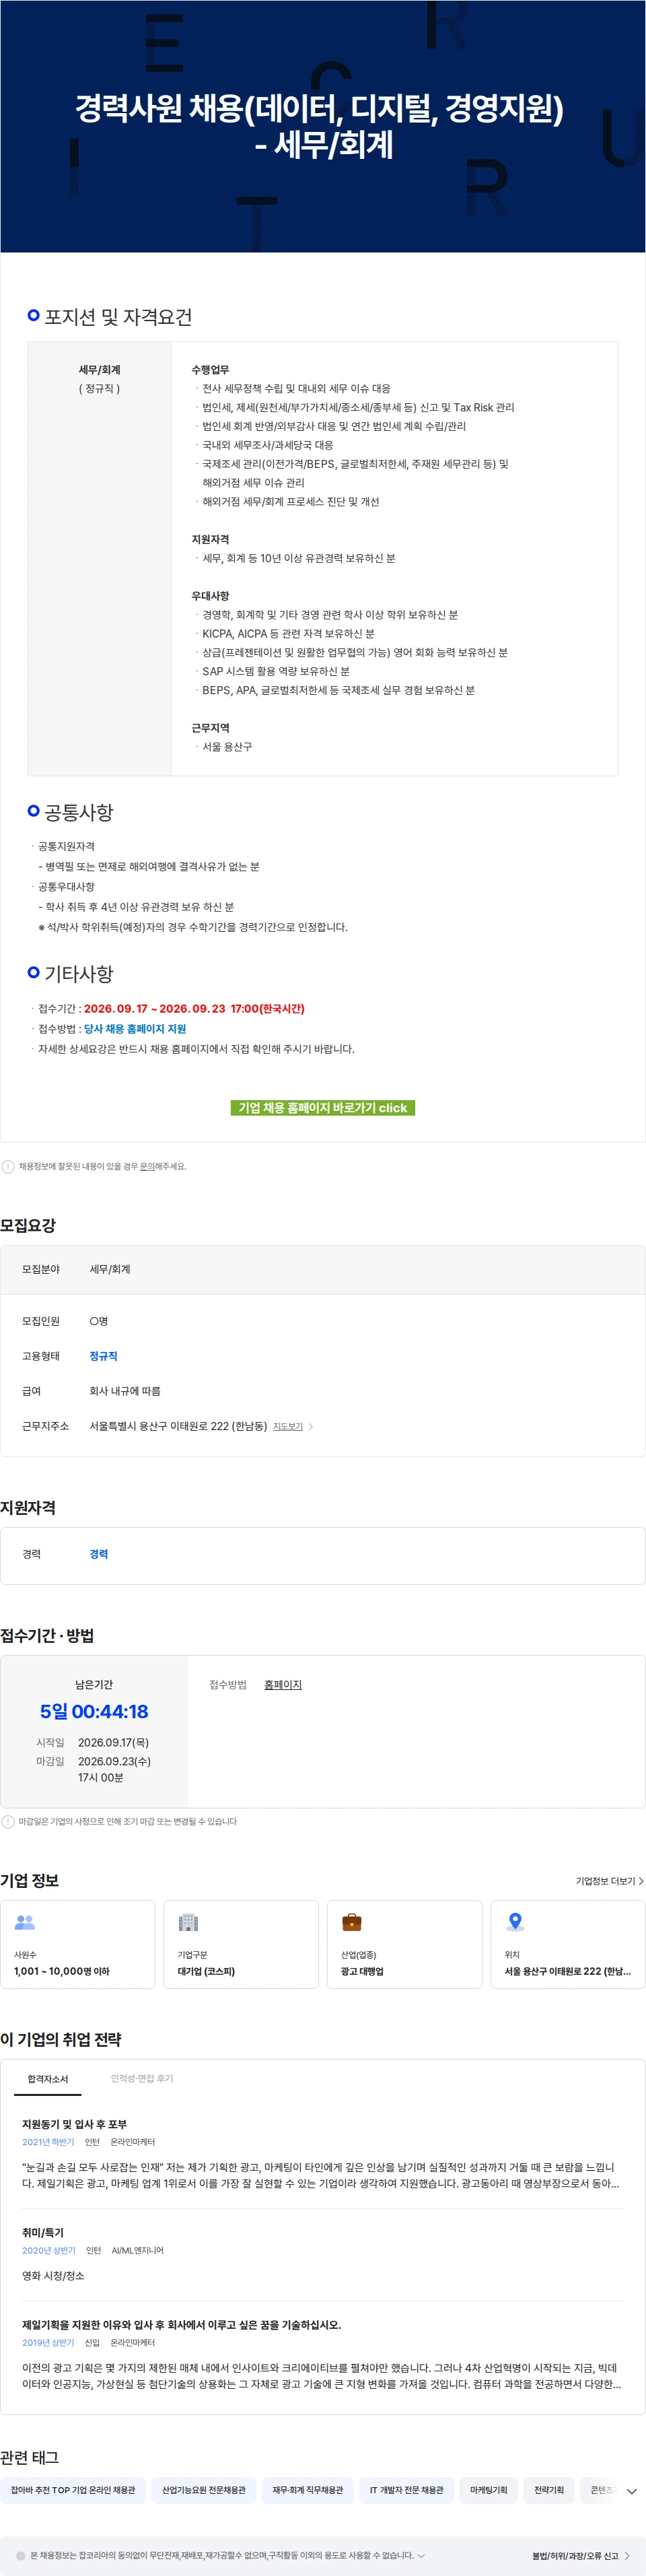Click the 2020년 상반기 period label
Screen dimensions: 646x2576
click(x=49, y=2250)
